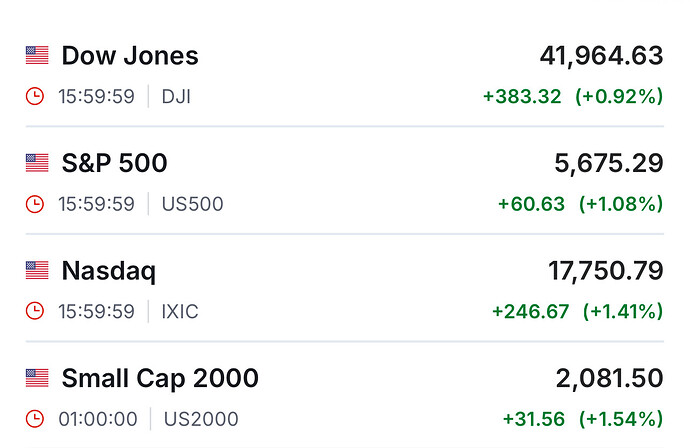Click the red clock icon in Small Cap row
This screenshot has height=448, width=690.
point(35,419)
